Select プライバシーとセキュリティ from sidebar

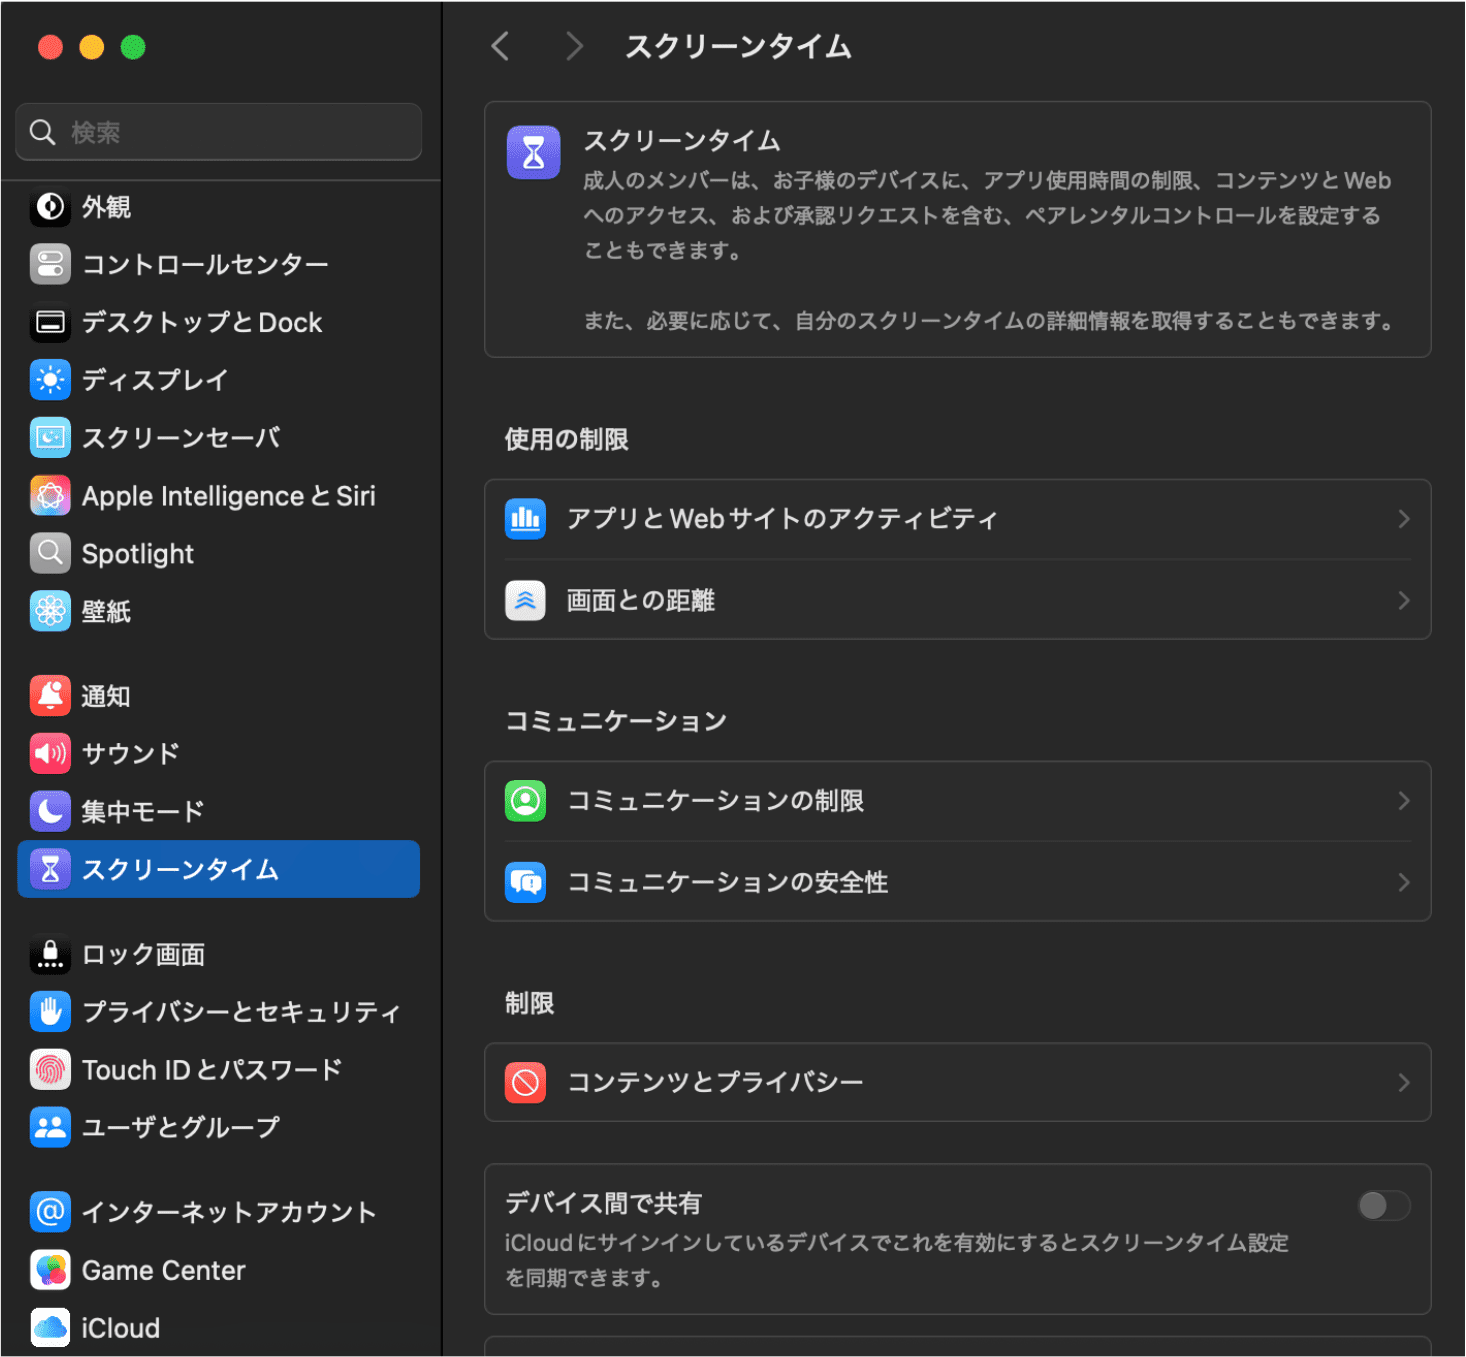point(50,1011)
